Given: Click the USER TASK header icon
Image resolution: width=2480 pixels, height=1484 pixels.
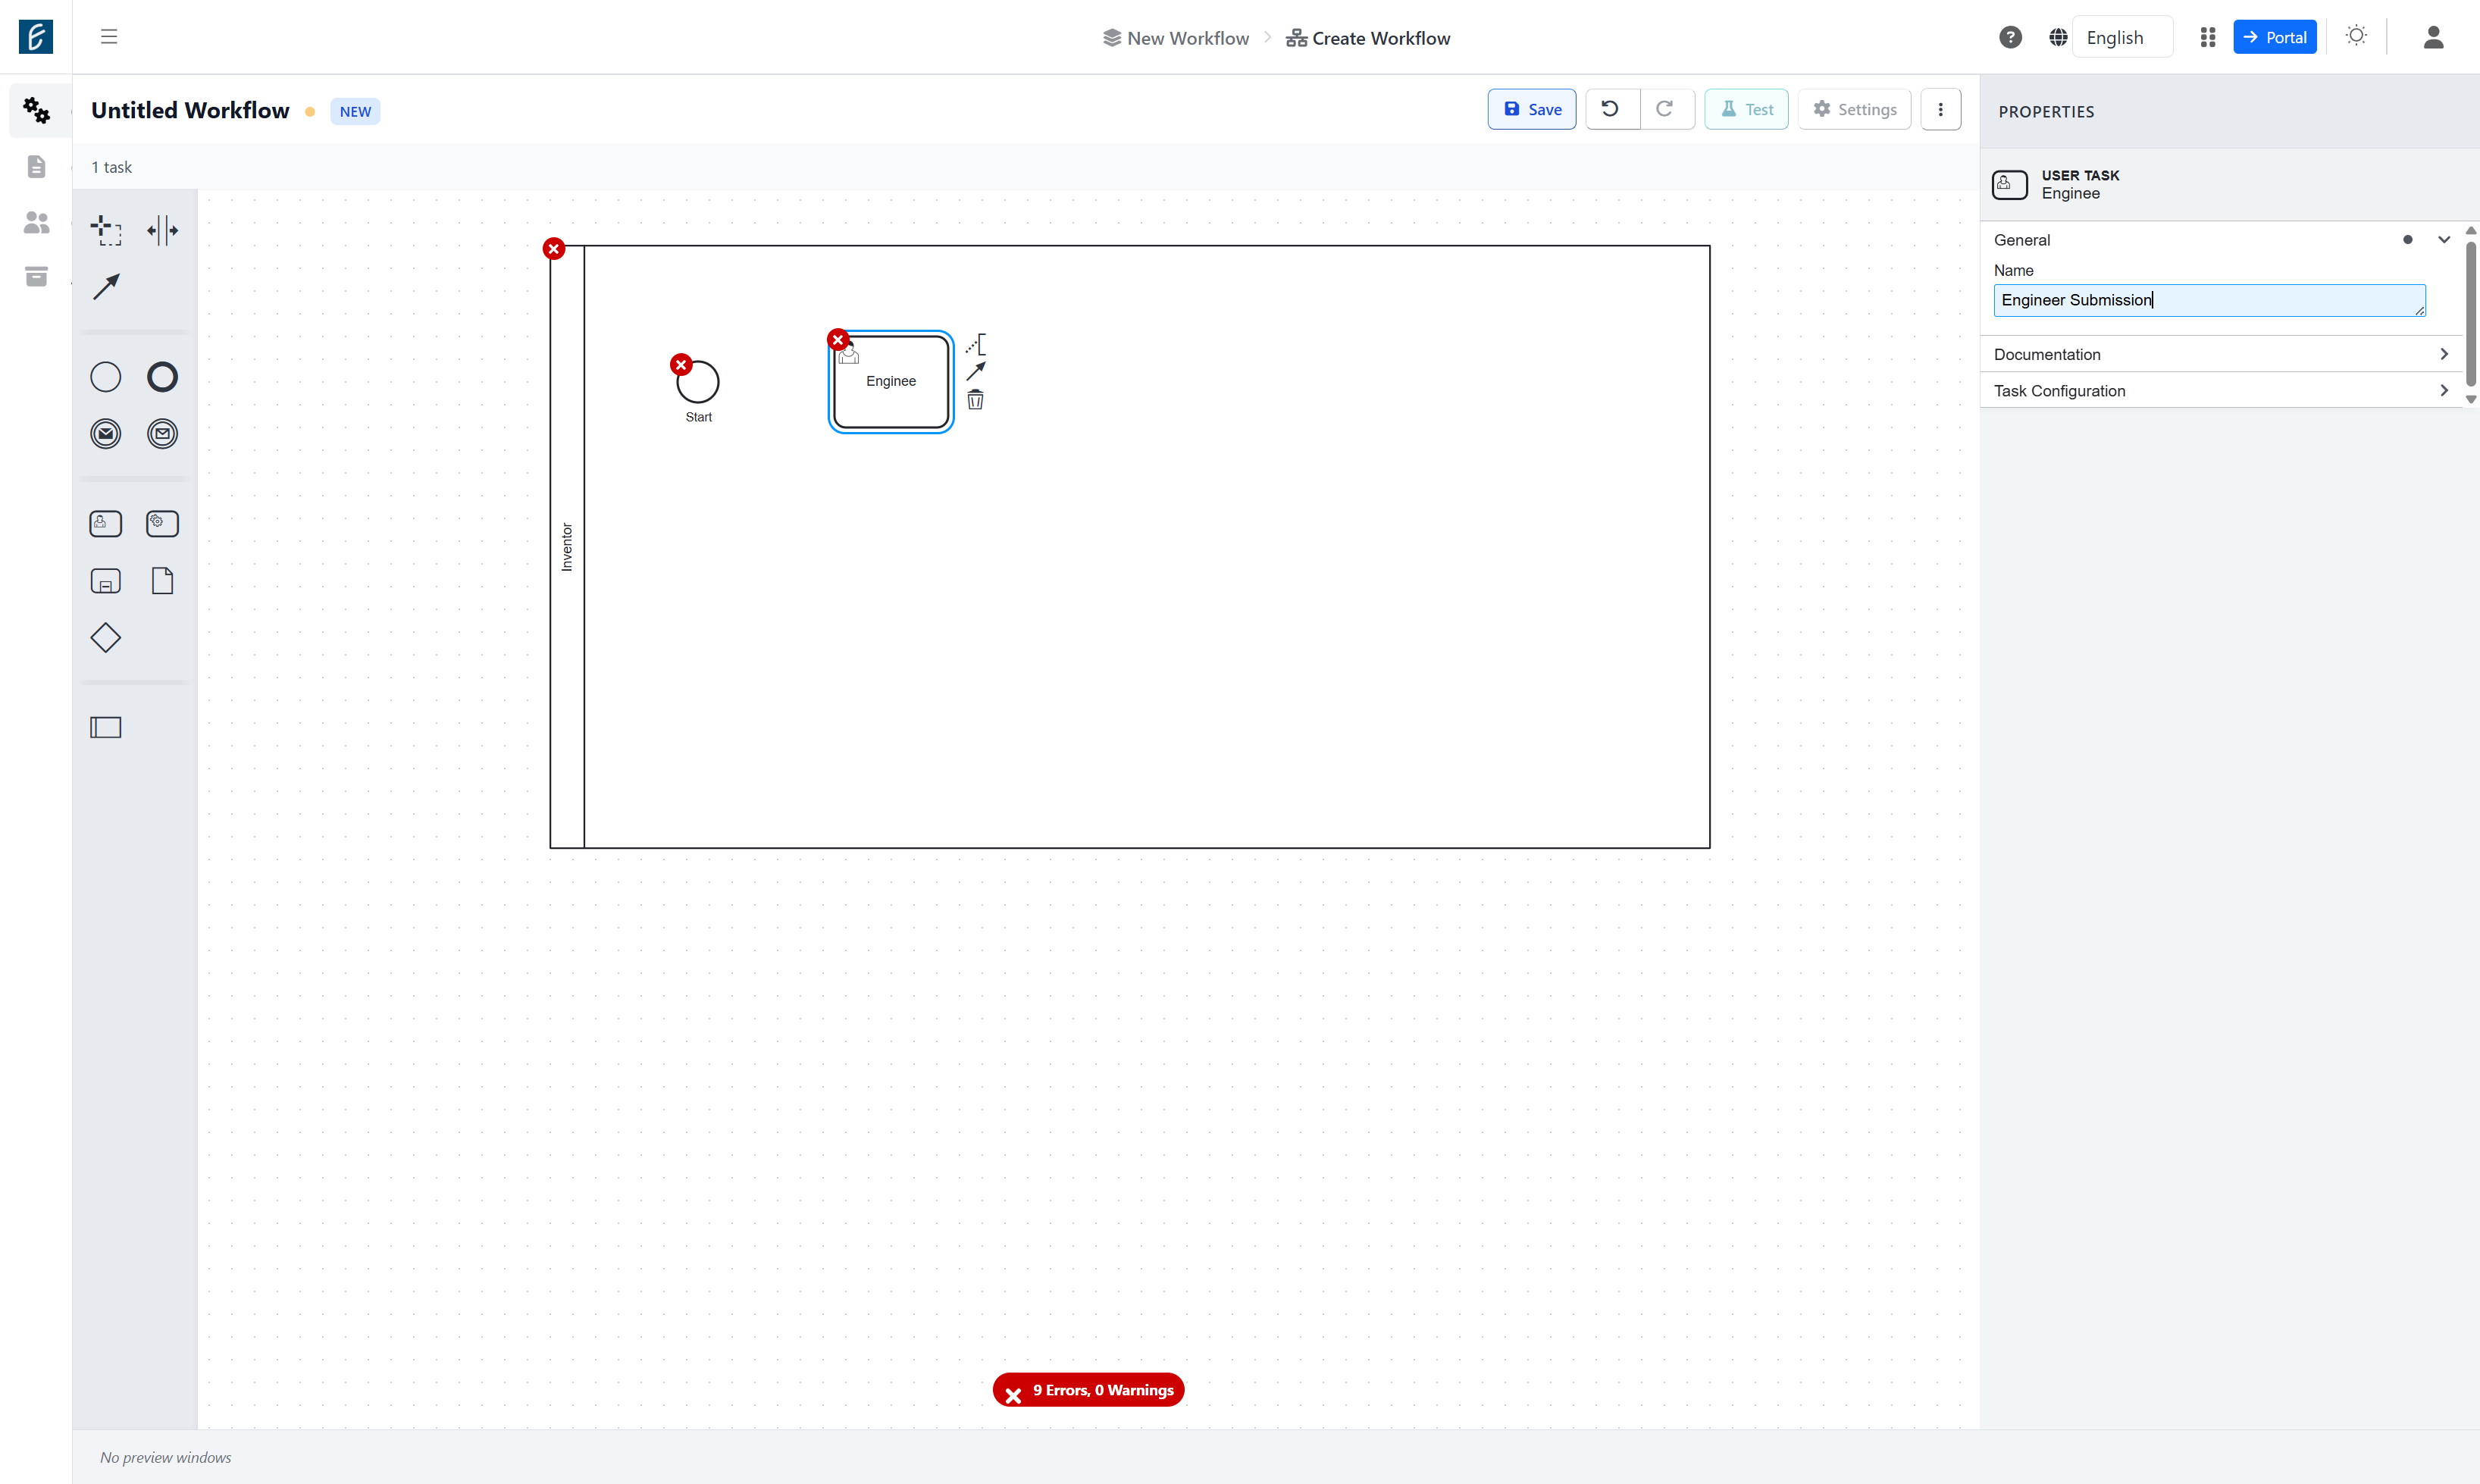Looking at the screenshot, I should pyautogui.click(x=2010, y=184).
